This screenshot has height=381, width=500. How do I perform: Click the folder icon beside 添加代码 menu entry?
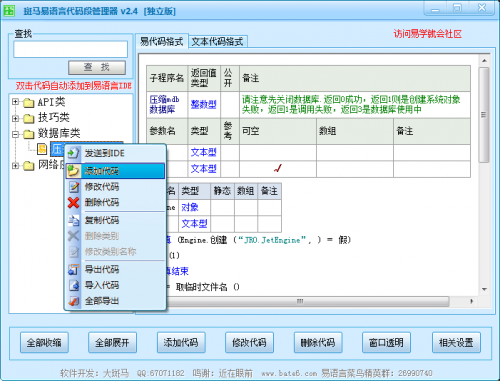pos(73,171)
